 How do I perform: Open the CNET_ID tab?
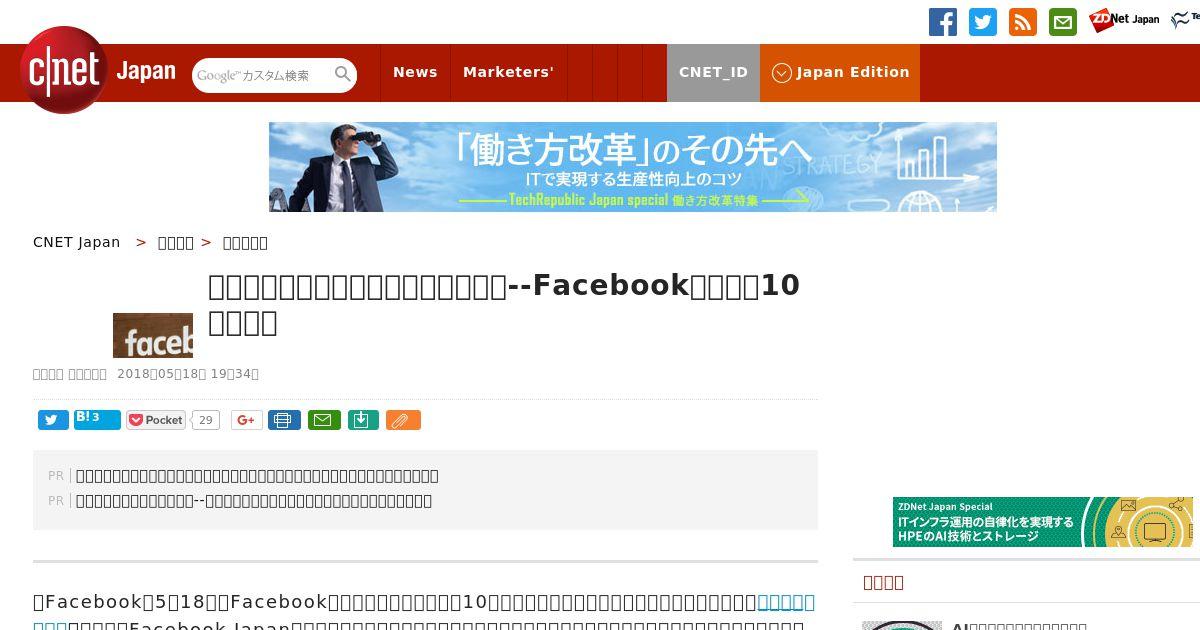[x=713, y=72]
